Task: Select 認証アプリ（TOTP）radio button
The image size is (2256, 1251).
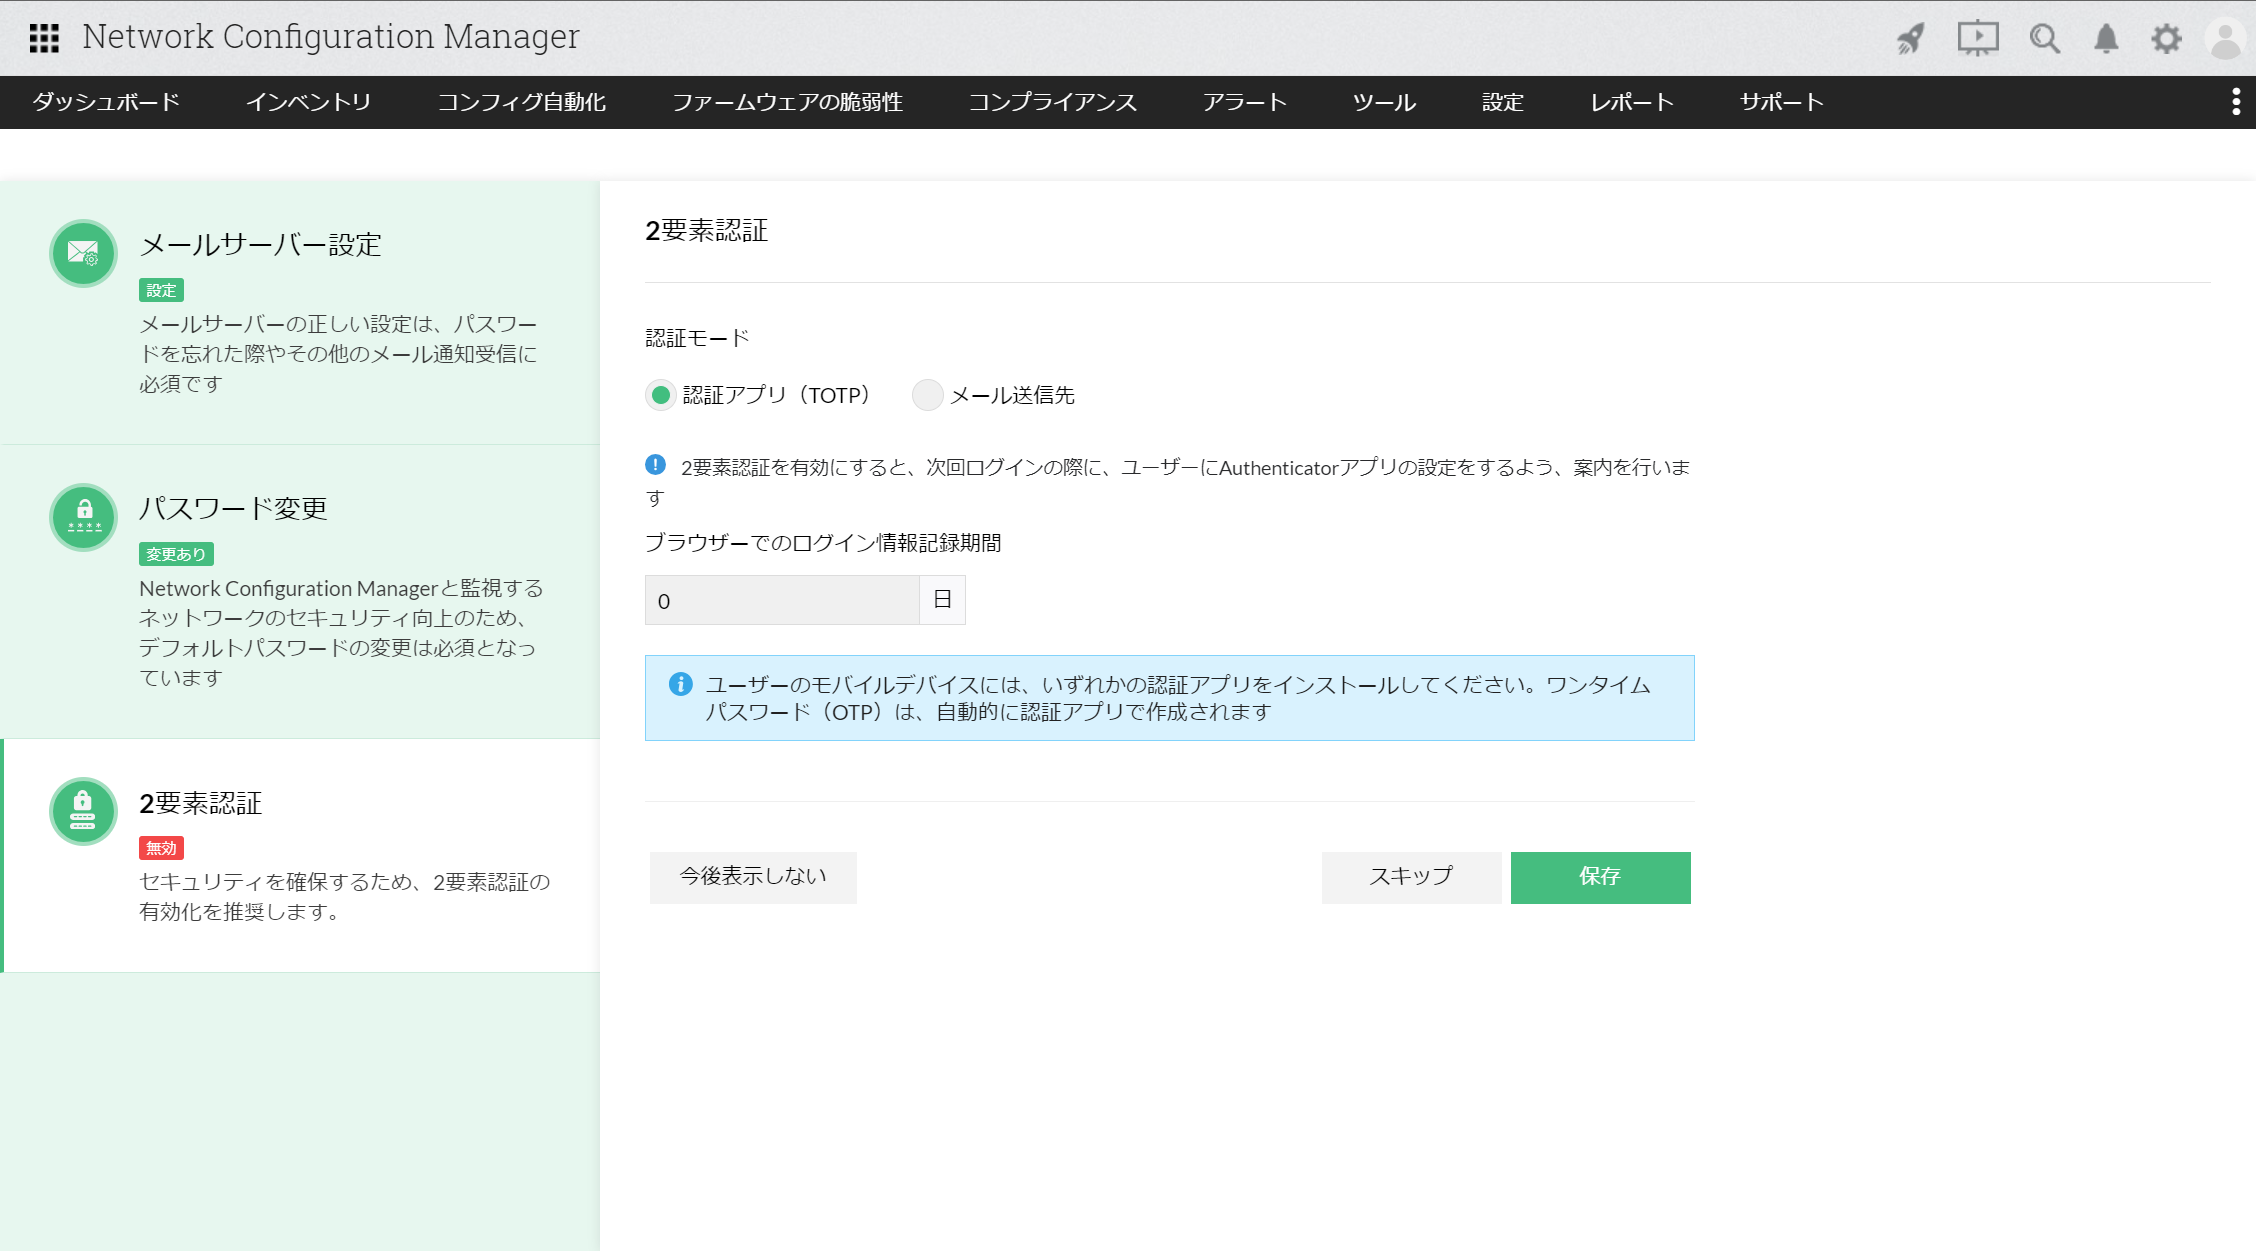Action: coord(660,395)
